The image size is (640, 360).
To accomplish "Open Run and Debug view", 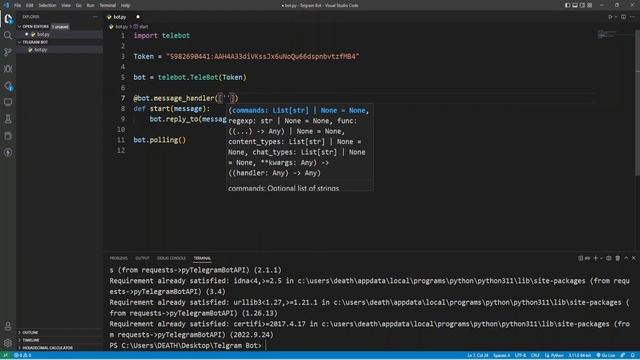I will point(8,69).
